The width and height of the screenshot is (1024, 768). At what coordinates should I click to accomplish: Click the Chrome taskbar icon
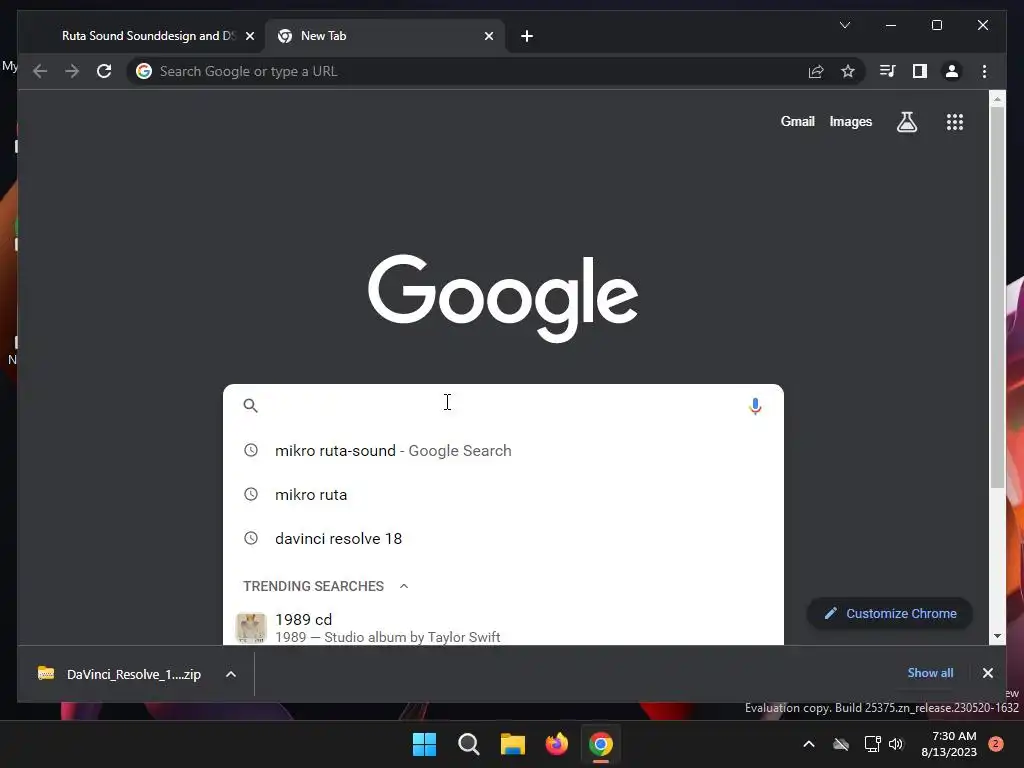click(x=601, y=744)
